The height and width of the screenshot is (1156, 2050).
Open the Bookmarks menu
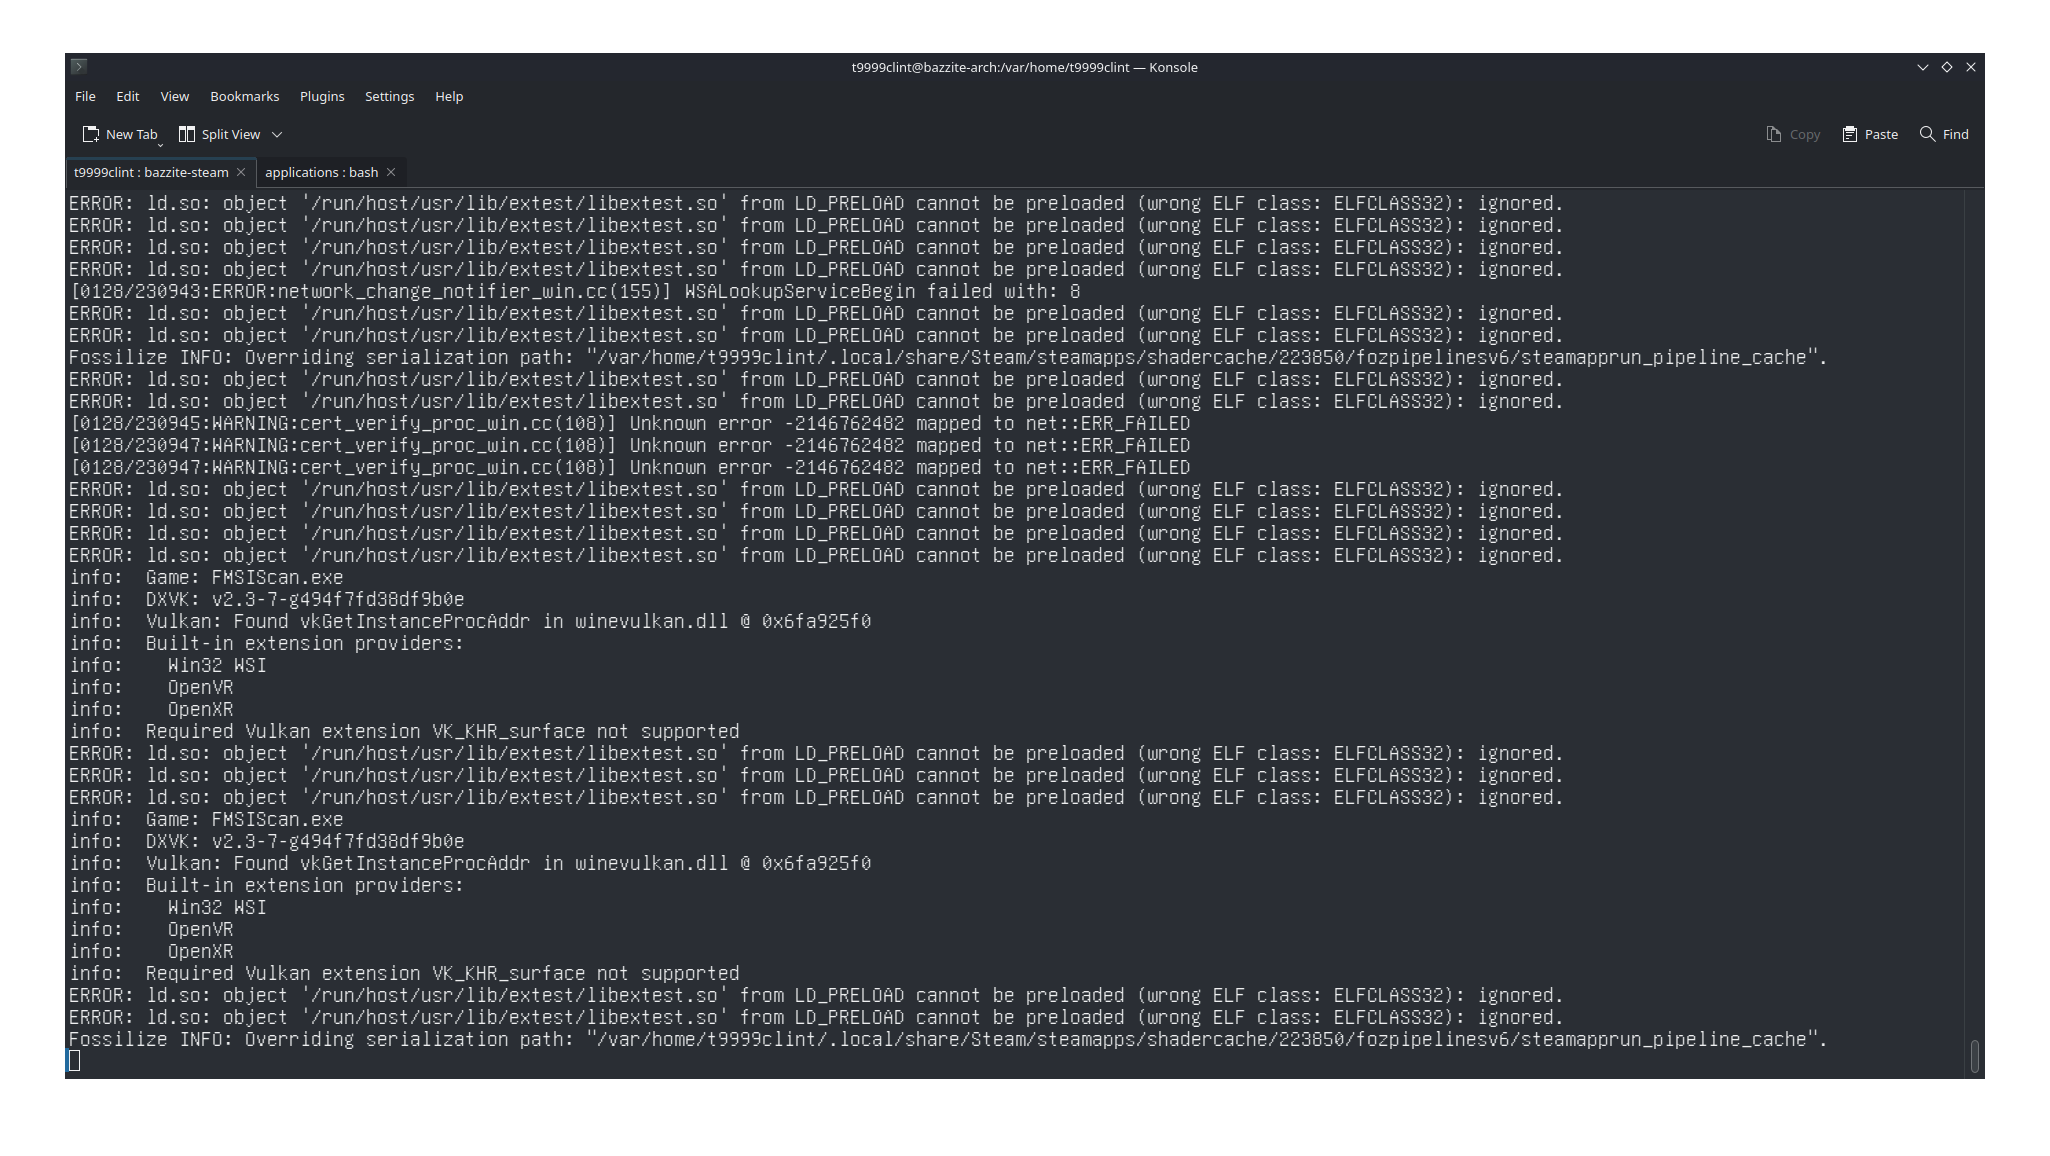click(244, 96)
